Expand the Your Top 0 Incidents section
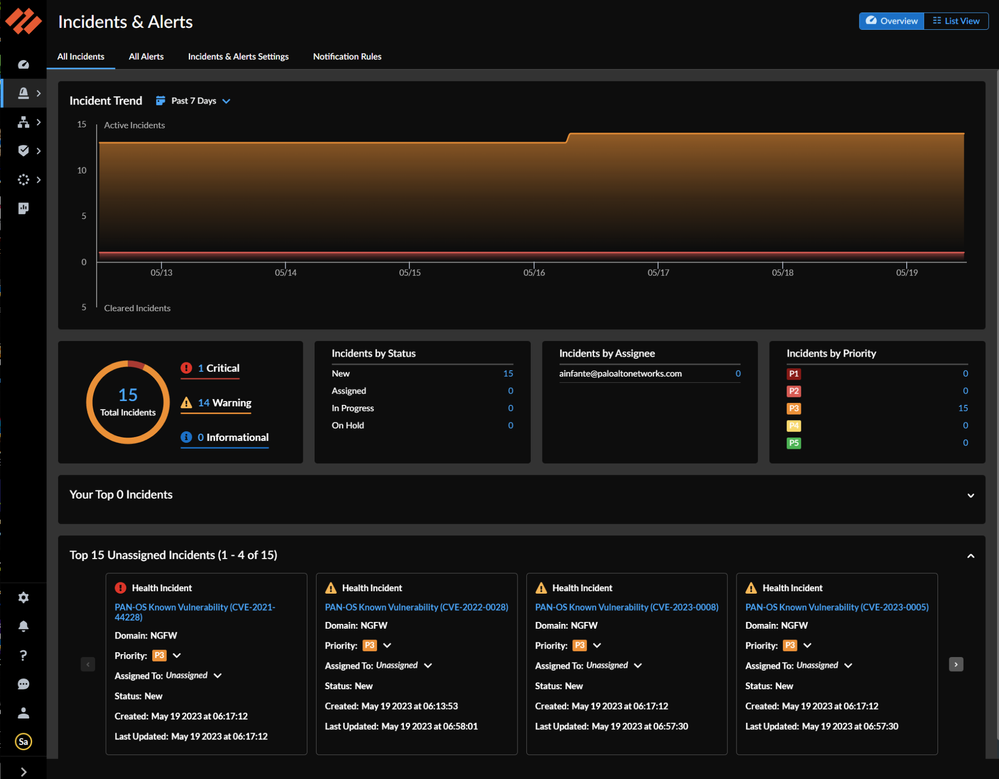The image size is (999, 779). (x=970, y=495)
